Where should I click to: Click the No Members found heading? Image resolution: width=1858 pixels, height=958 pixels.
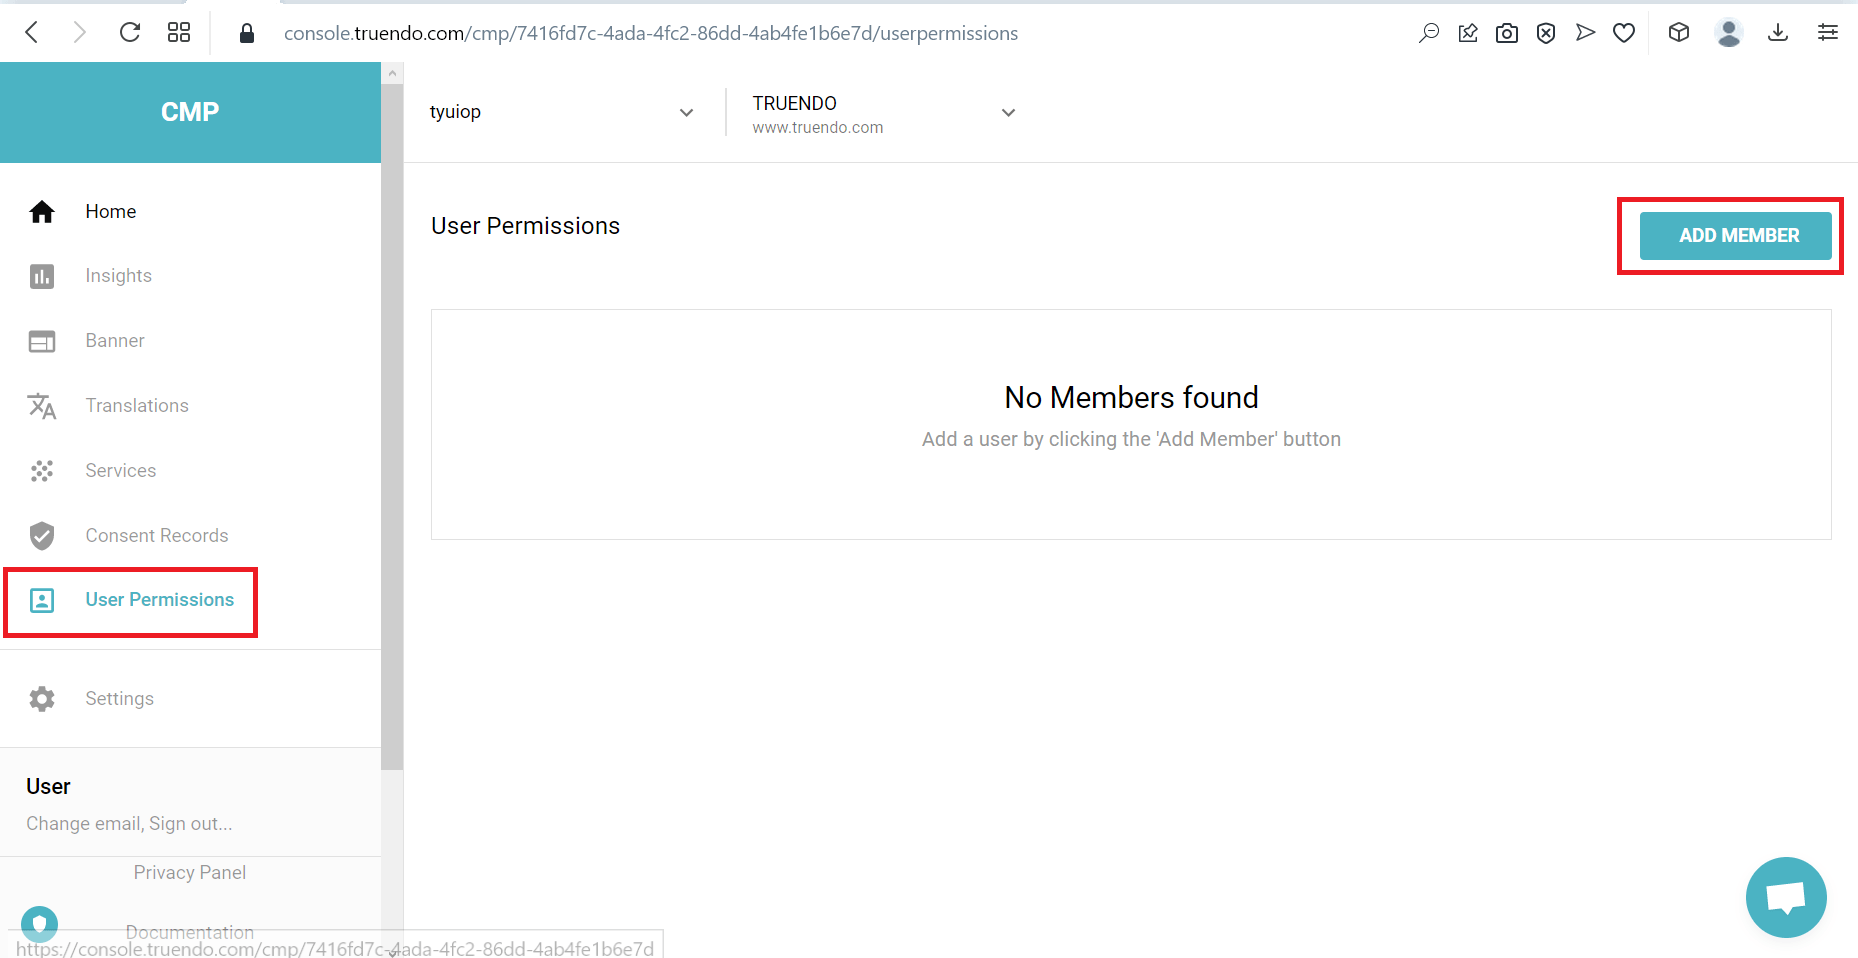[x=1132, y=398]
